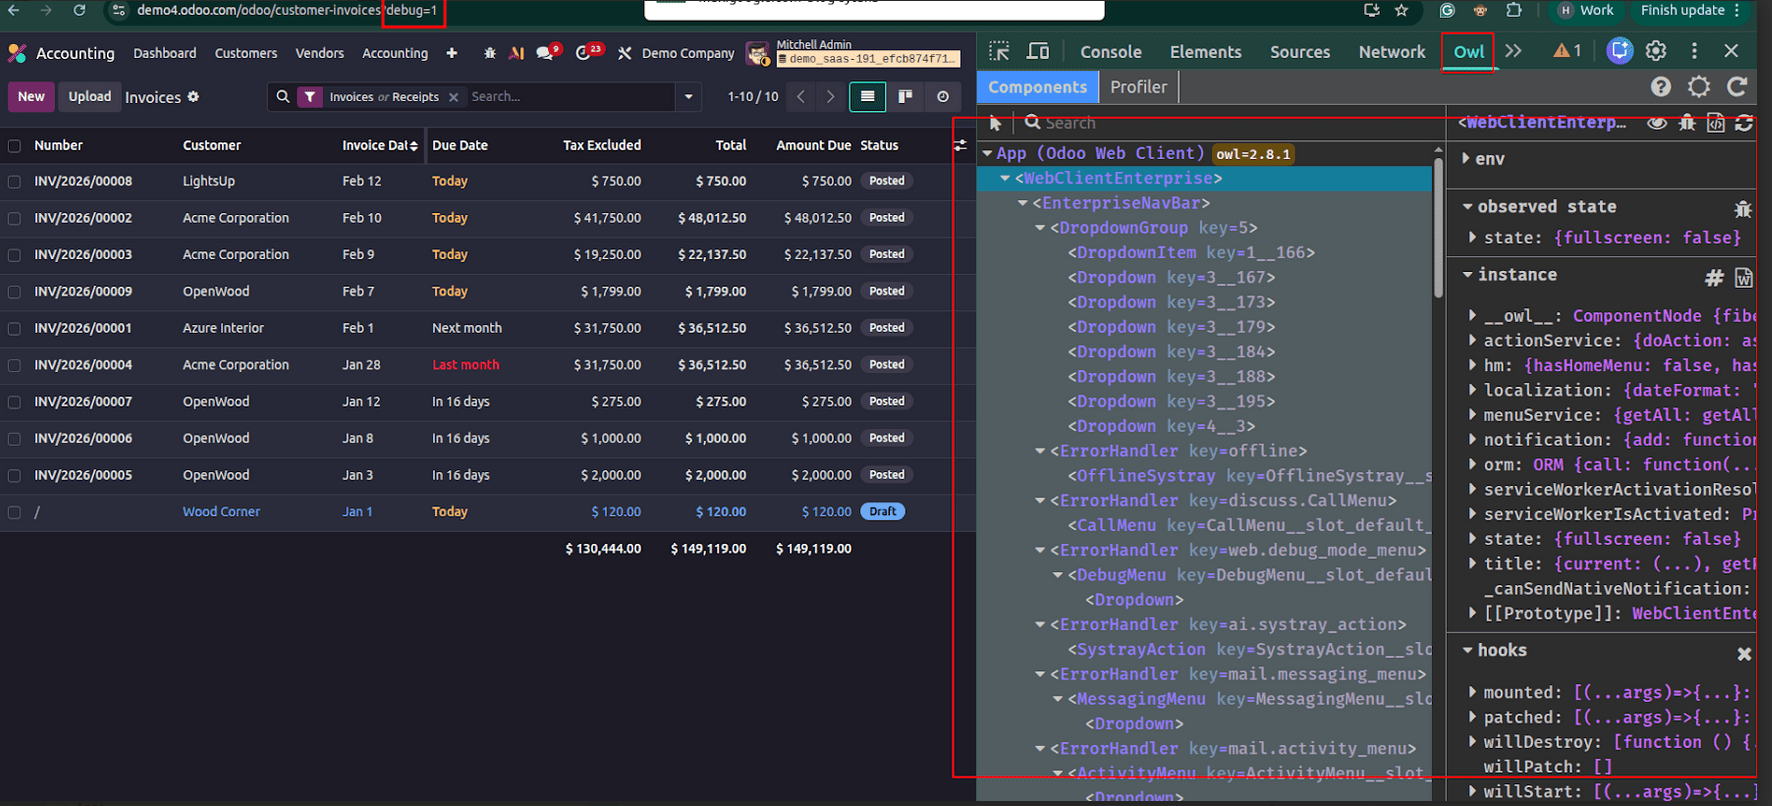Open the Customers menu

(246, 53)
